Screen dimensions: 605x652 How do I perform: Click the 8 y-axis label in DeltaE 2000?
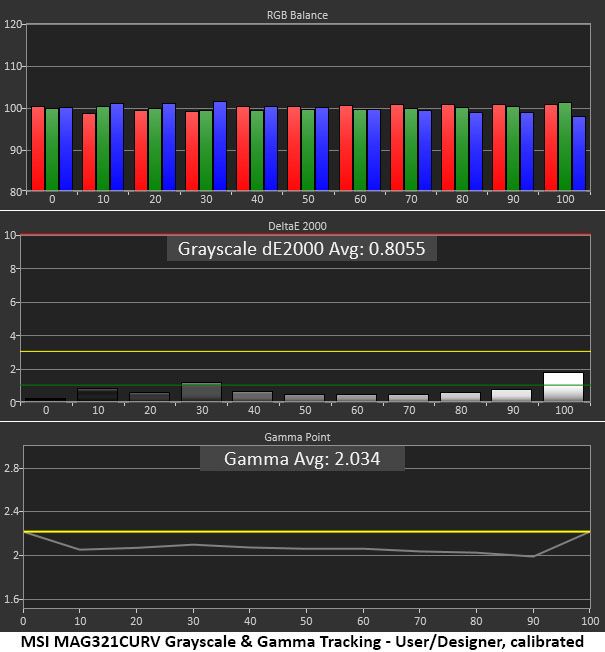(13, 269)
